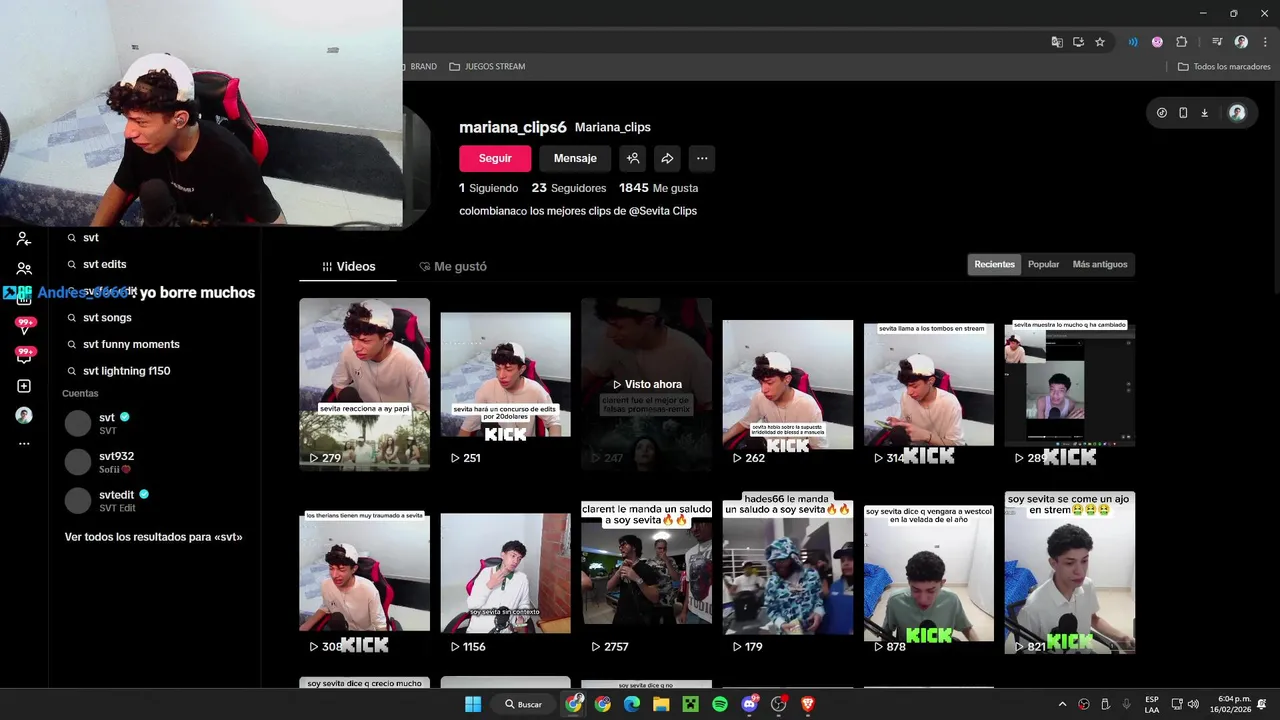1280x720 pixels.
Task: Click the magnifier icon beside "svt songs"
Action: 72,317
